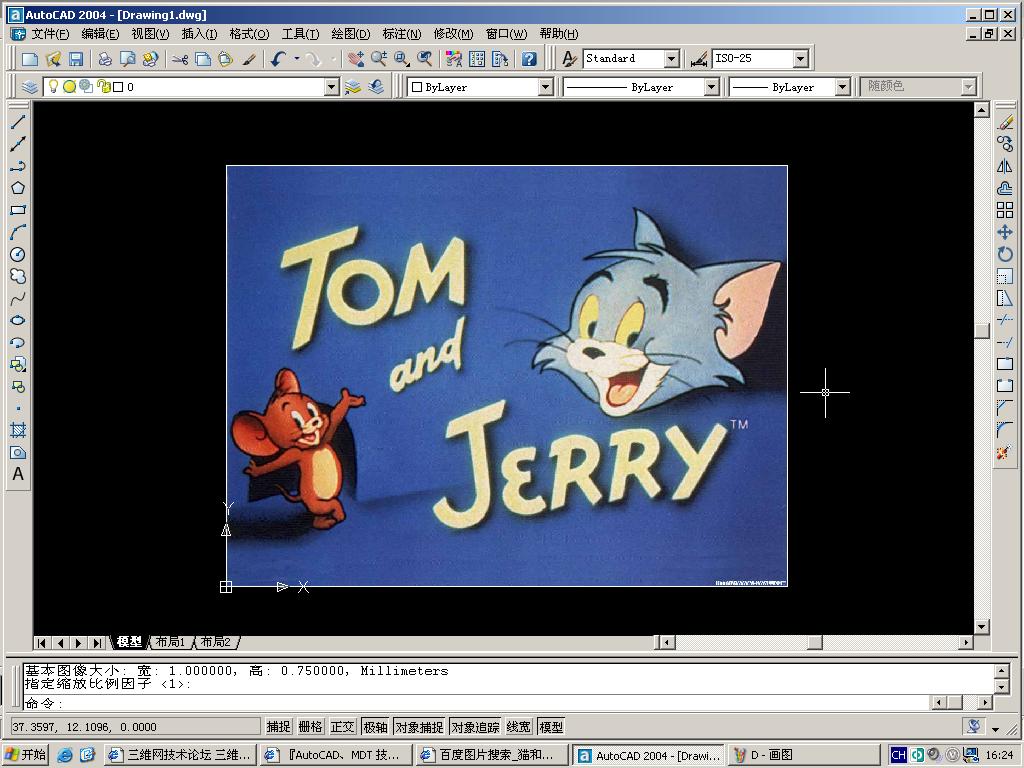The height and width of the screenshot is (768, 1024).
Task: Click the Copy Object tool
Action: pos(1005,144)
